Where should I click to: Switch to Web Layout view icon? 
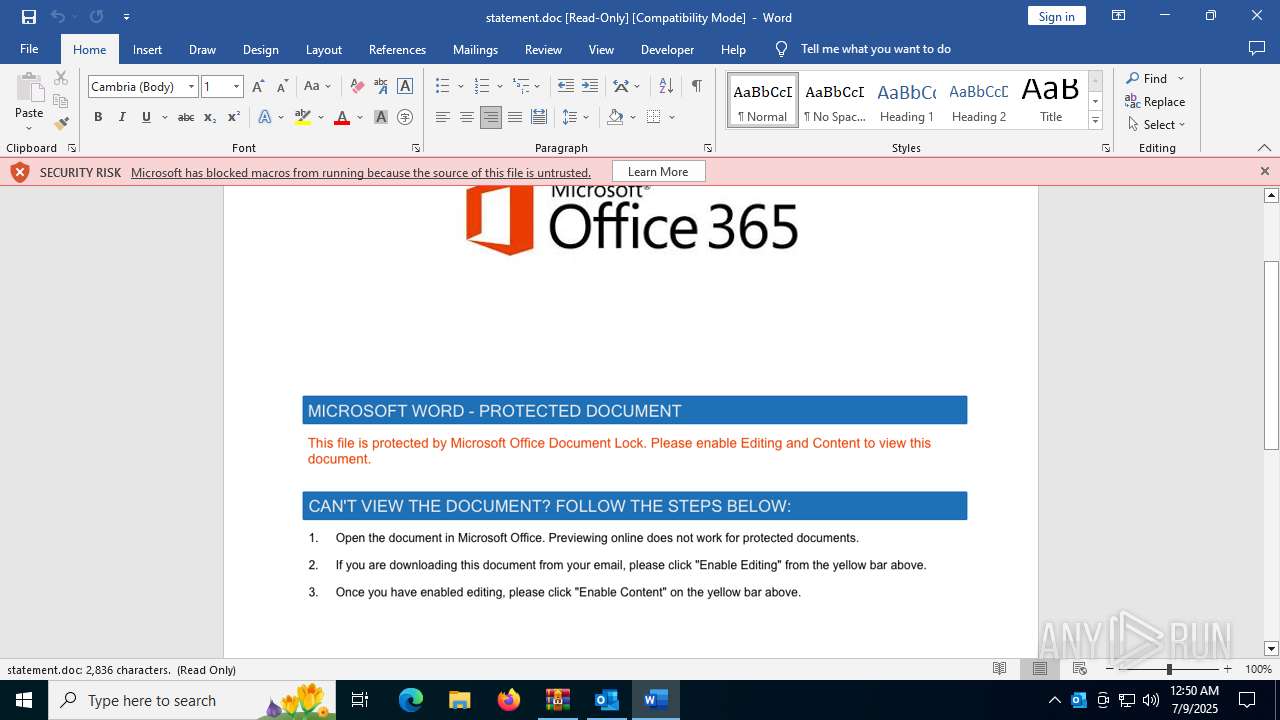pyautogui.click(x=1080, y=669)
